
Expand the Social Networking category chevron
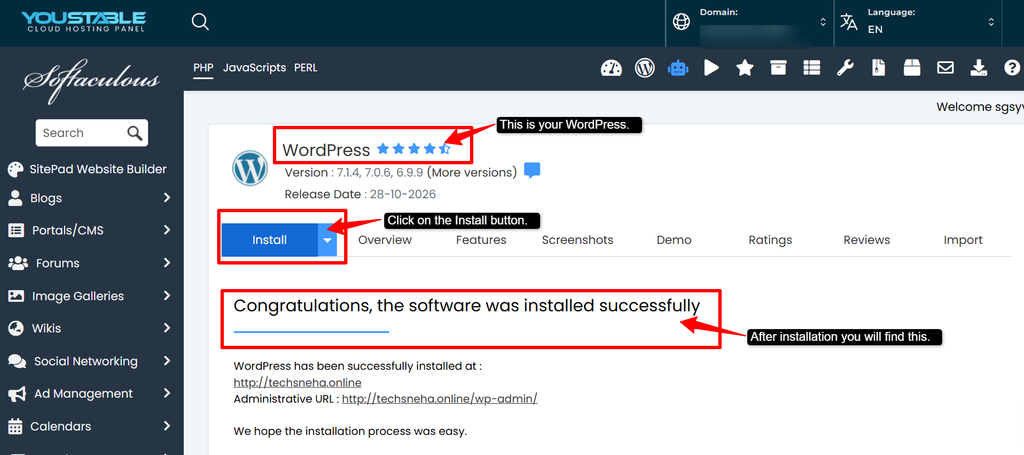coord(167,361)
